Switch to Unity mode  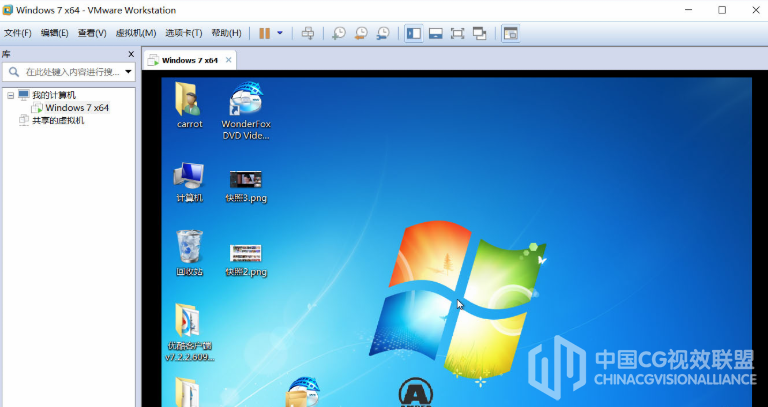[480, 33]
